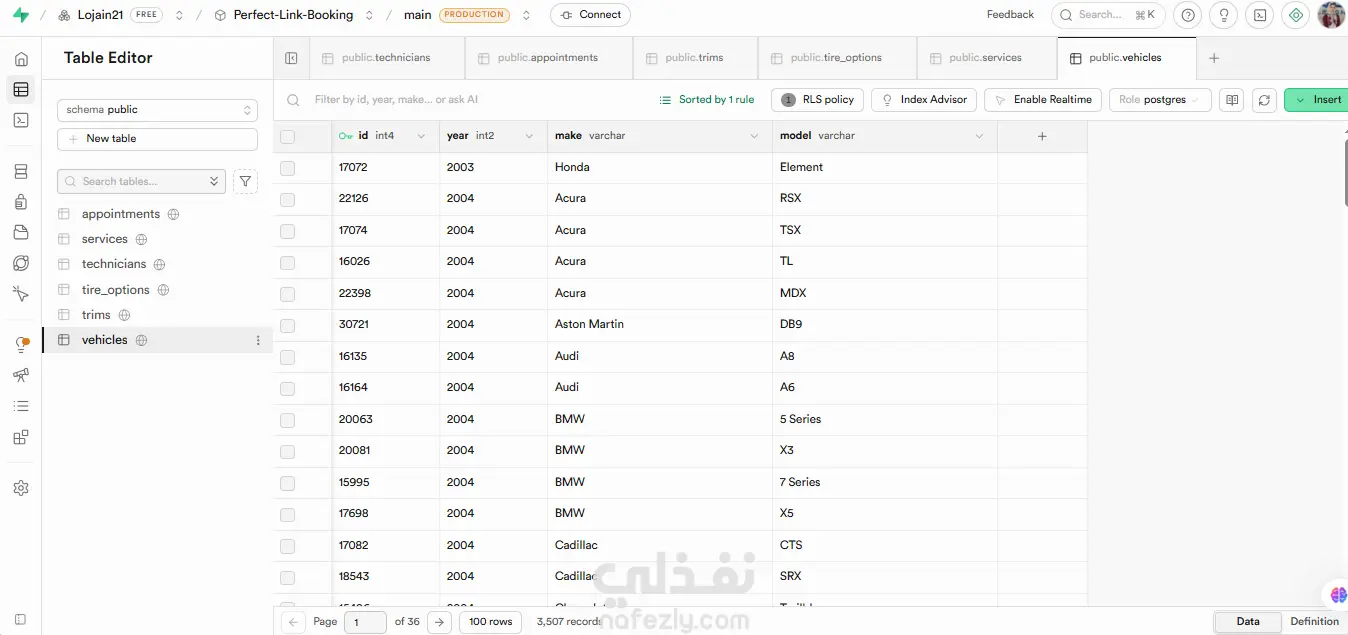Open the main branch switcher
Image resolution: width=1348 pixels, height=635 pixels.
point(526,15)
